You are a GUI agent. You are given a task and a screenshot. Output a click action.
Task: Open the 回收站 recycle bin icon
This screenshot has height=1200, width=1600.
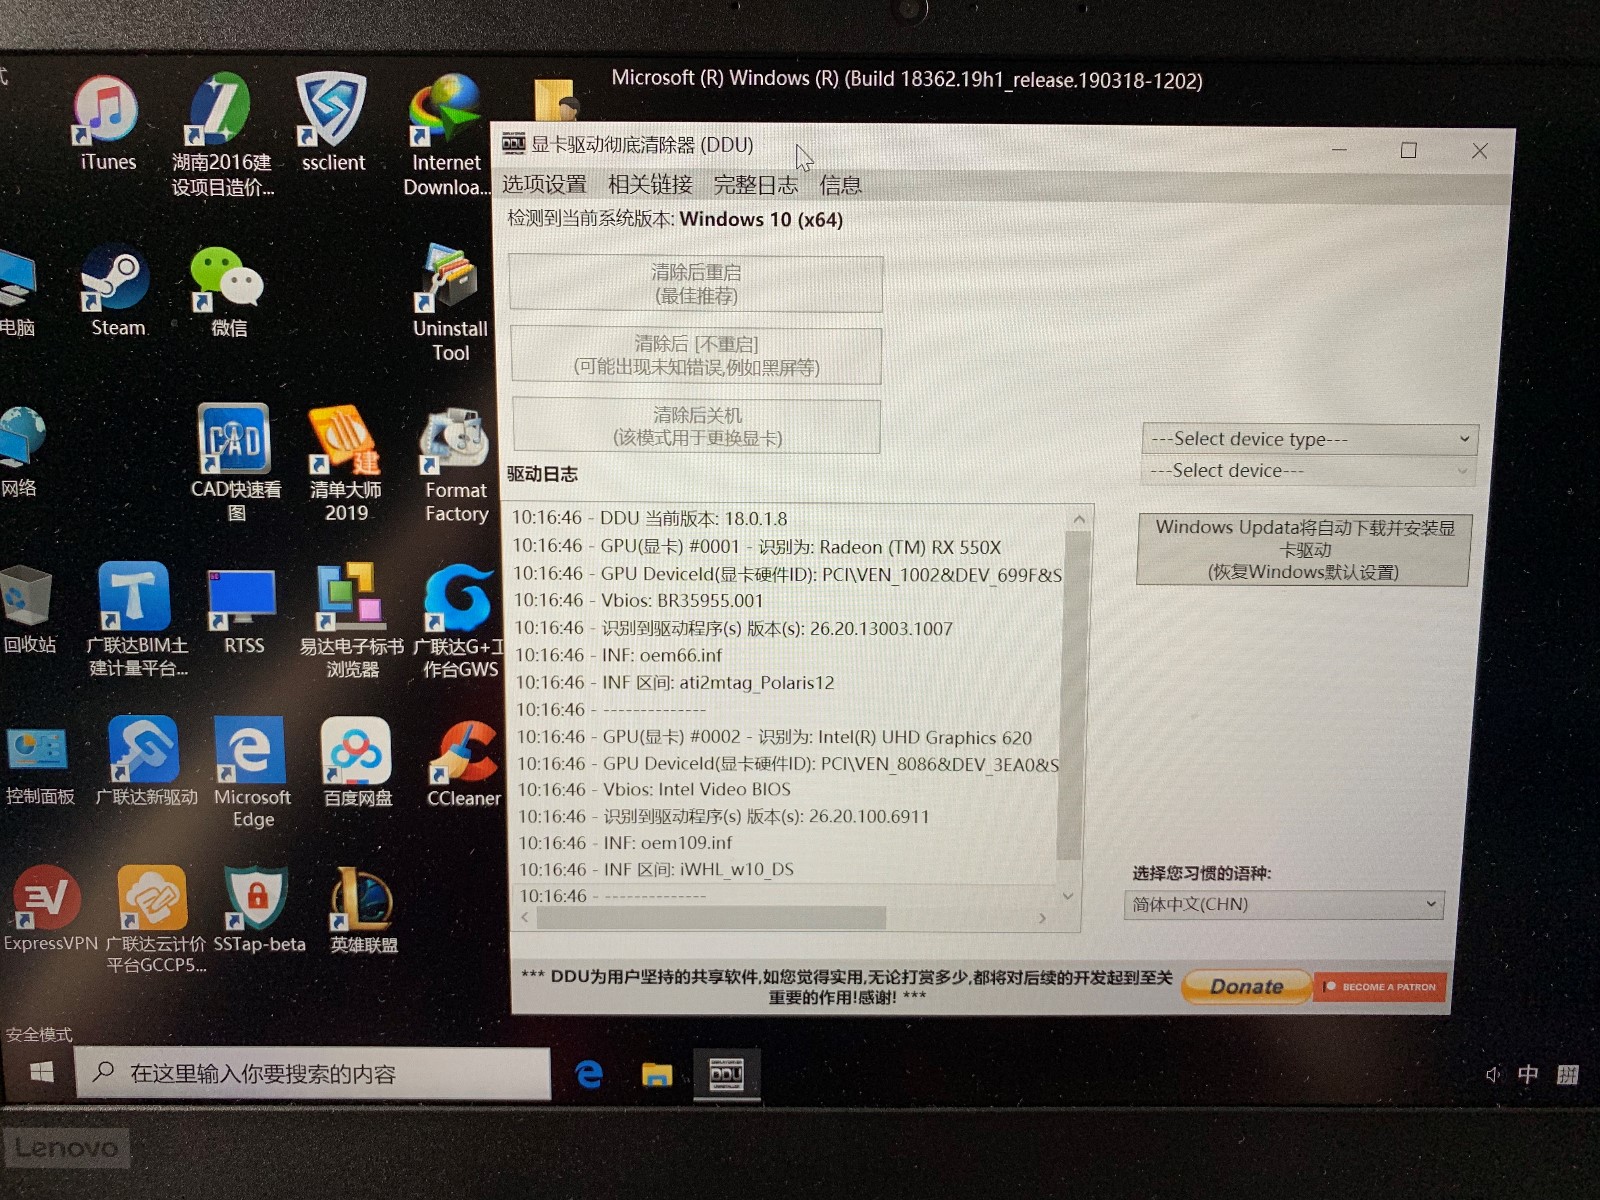point(29,610)
